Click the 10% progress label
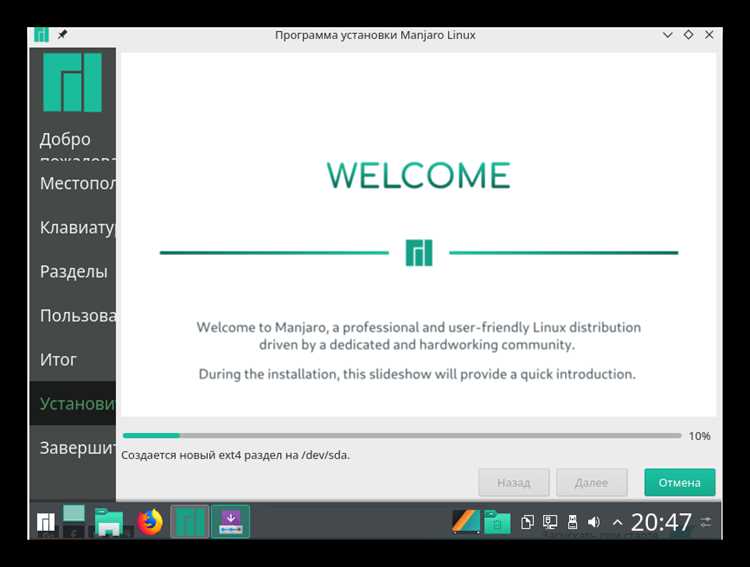 (x=699, y=436)
